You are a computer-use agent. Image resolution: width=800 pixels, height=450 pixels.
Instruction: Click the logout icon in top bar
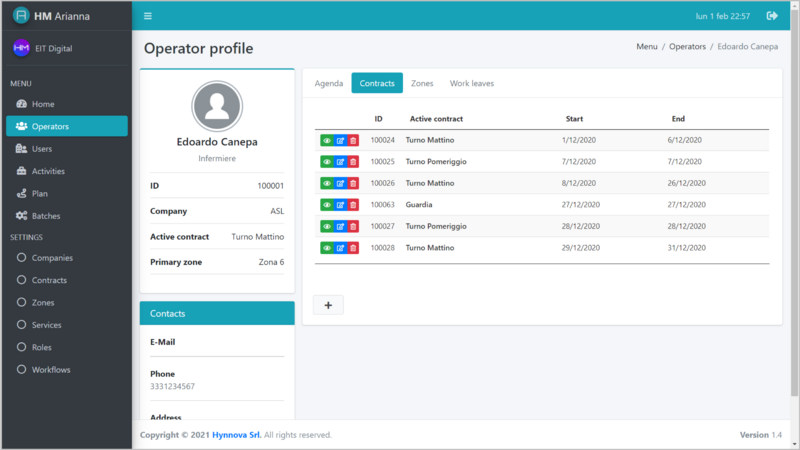click(x=771, y=16)
